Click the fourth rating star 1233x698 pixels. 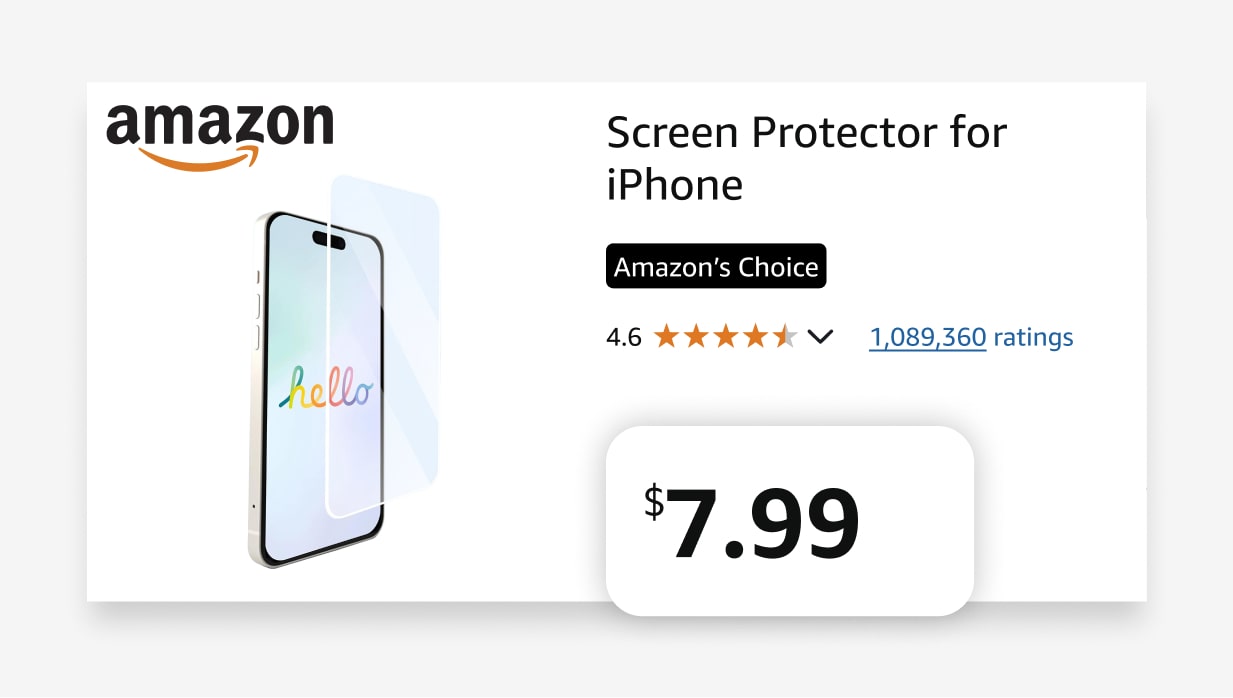coord(755,337)
